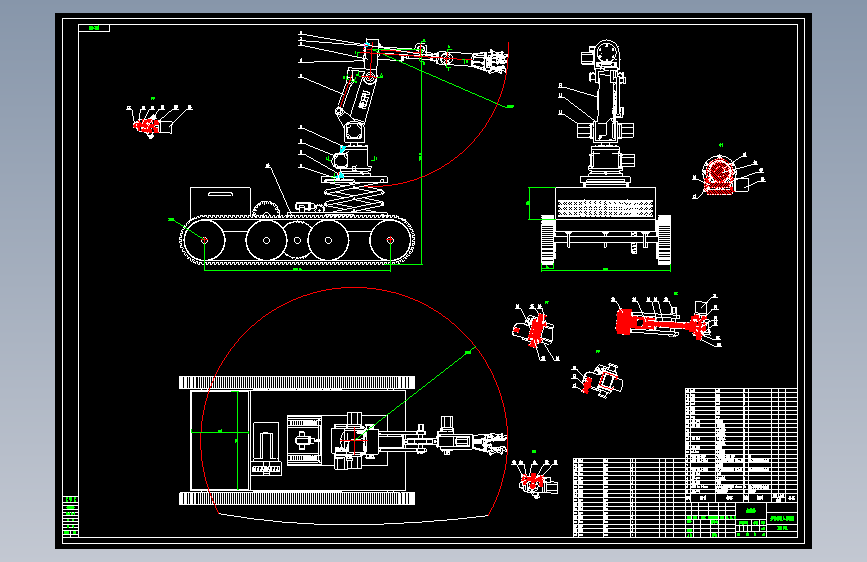
Task: Pick the long red shaft section detail view
Action: (x=664, y=322)
